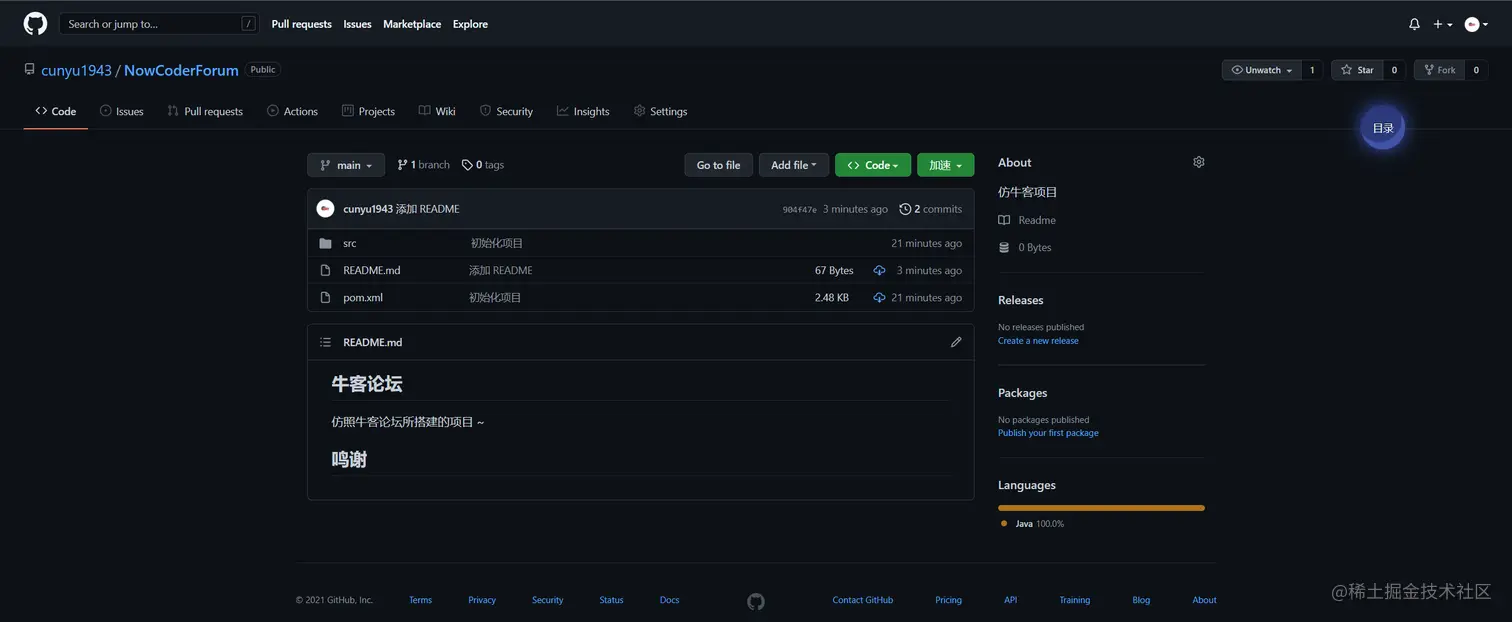Image resolution: width=1512 pixels, height=622 pixels.
Task: Click Publish your first package
Action: tap(1048, 433)
